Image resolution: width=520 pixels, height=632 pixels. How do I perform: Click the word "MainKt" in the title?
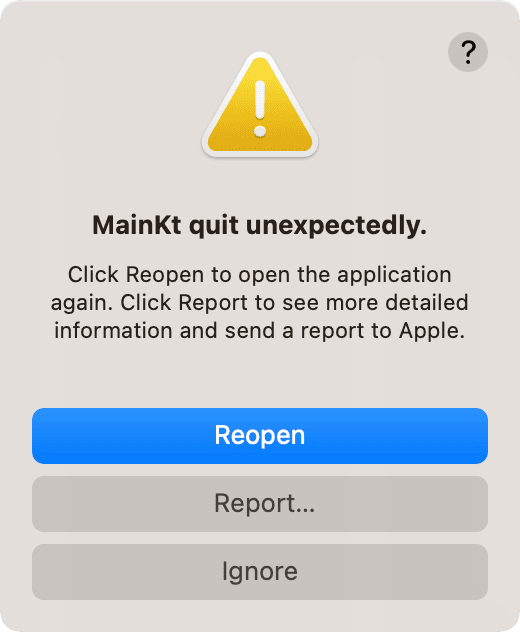click(137, 224)
